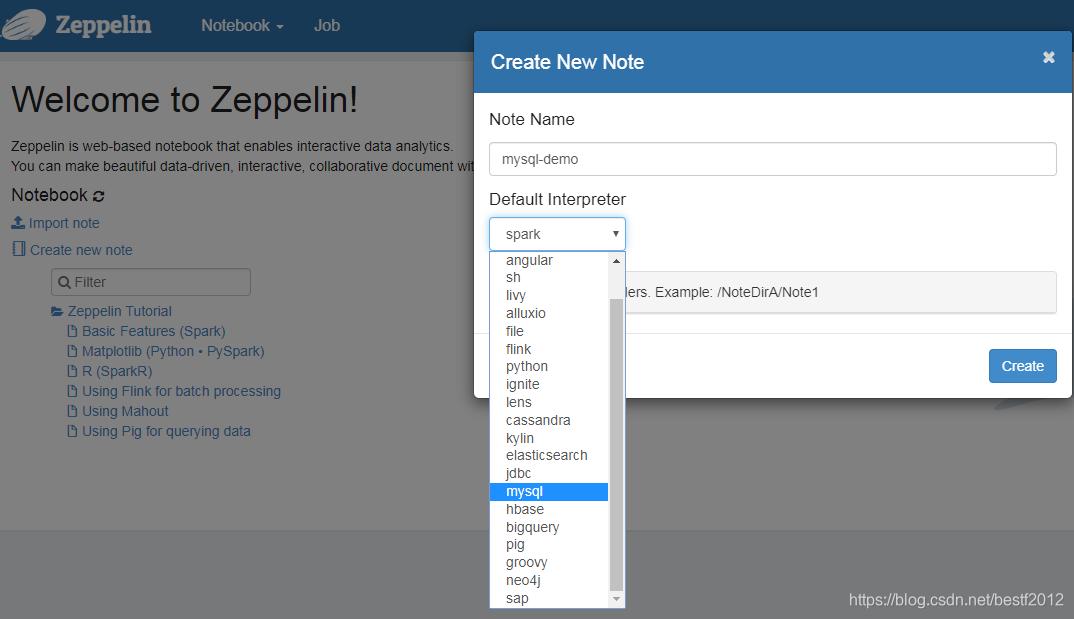
Task: Click the Zeppelin Tutorial folder icon
Action: [x=58, y=312]
